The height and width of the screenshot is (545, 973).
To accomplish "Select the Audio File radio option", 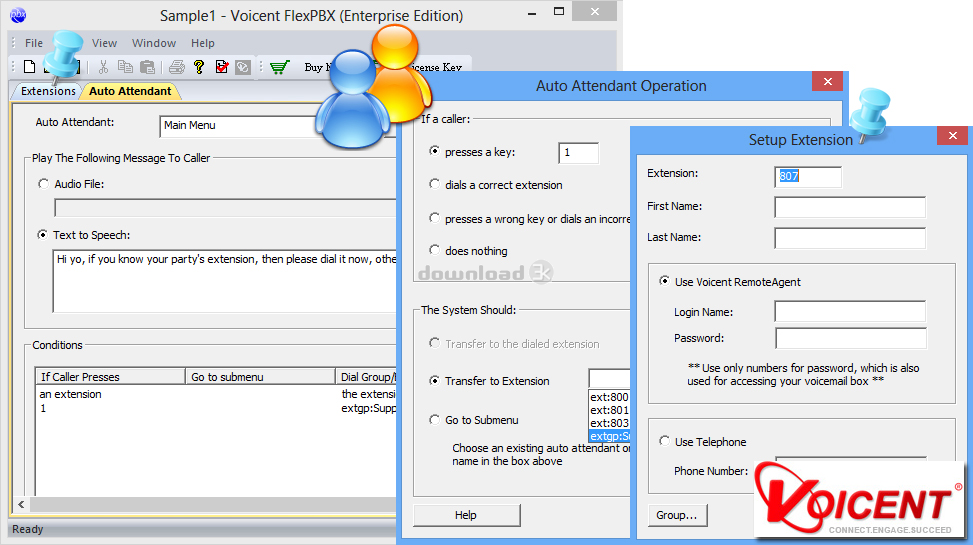I will (x=43, y=184).
